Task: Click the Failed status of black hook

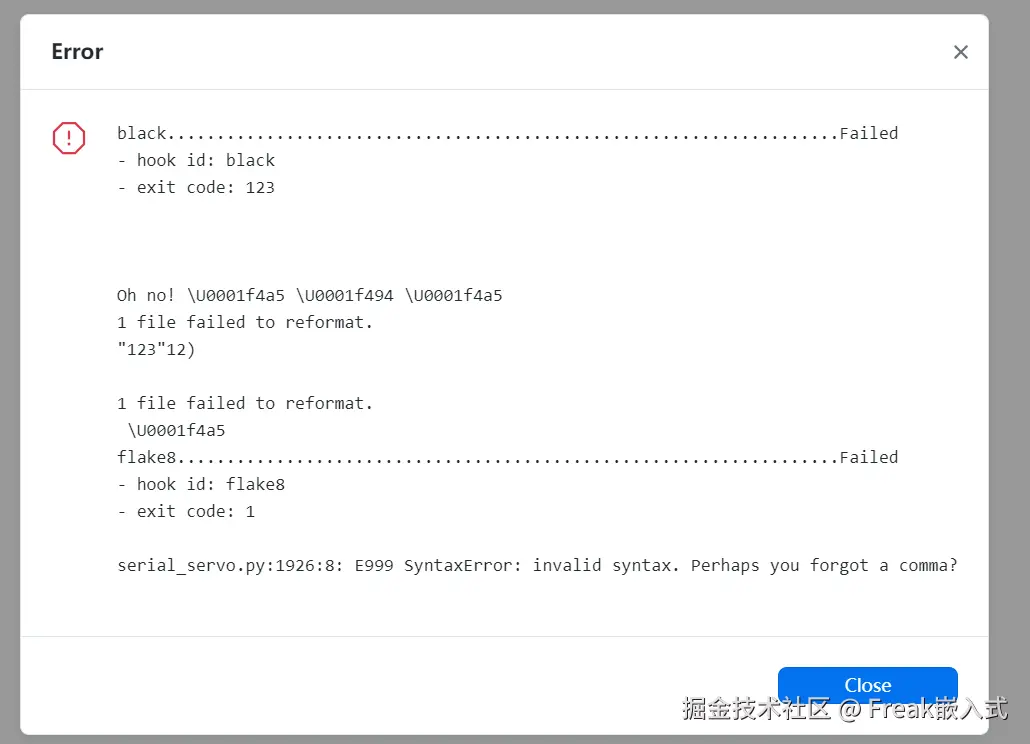Action: click(x=868, y=133)
